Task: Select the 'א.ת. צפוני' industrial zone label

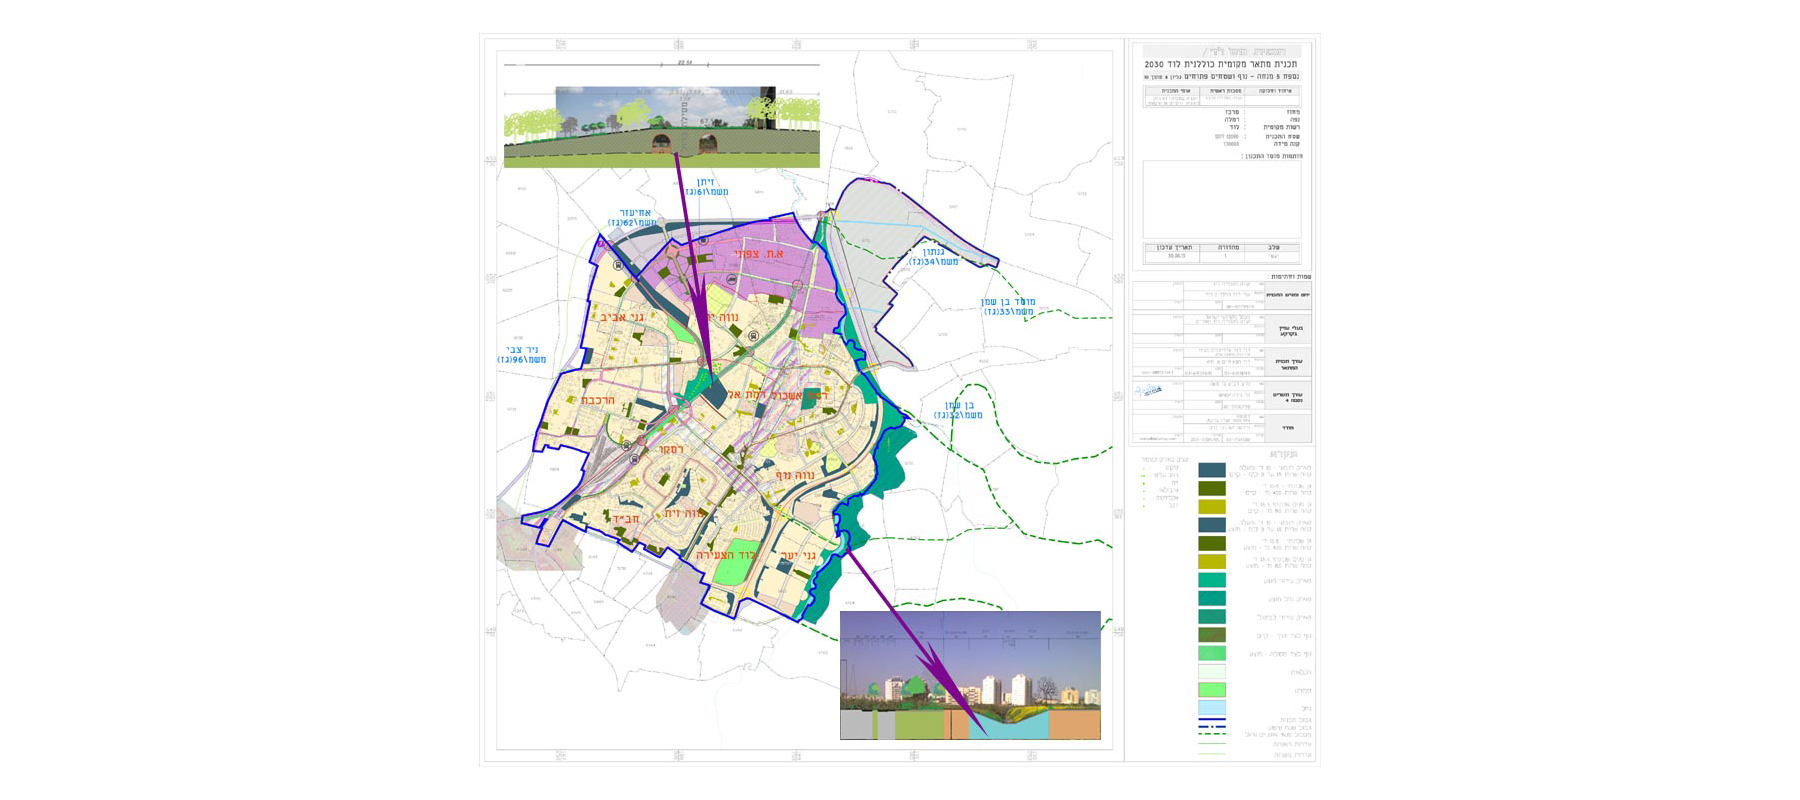Action: point(759,254)
